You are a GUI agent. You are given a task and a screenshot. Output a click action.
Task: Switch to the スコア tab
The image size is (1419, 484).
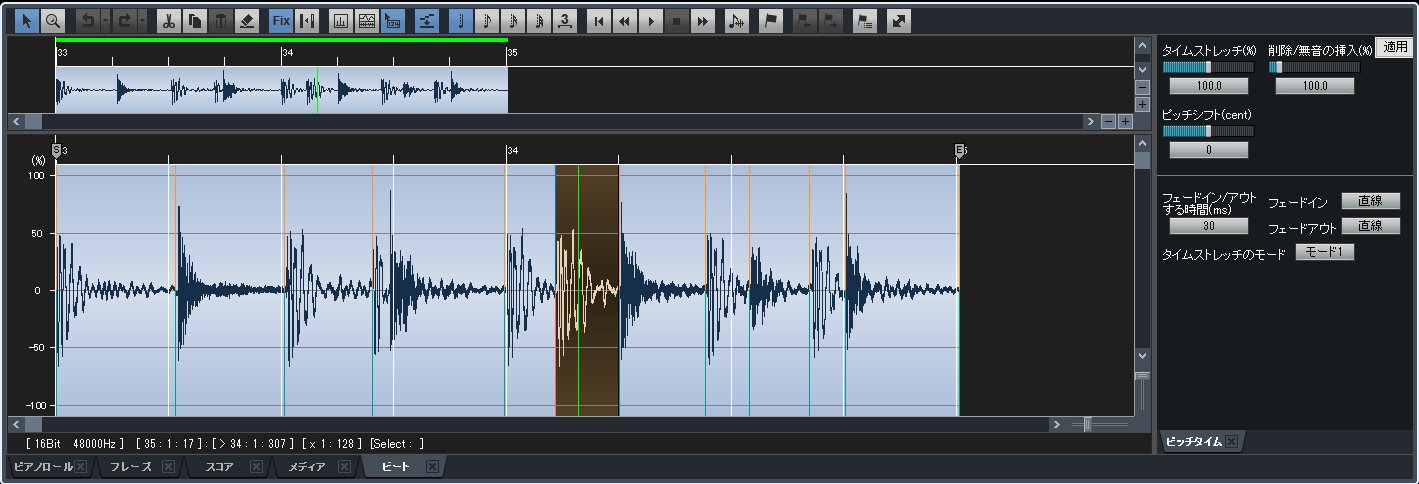tap(219, 467)
